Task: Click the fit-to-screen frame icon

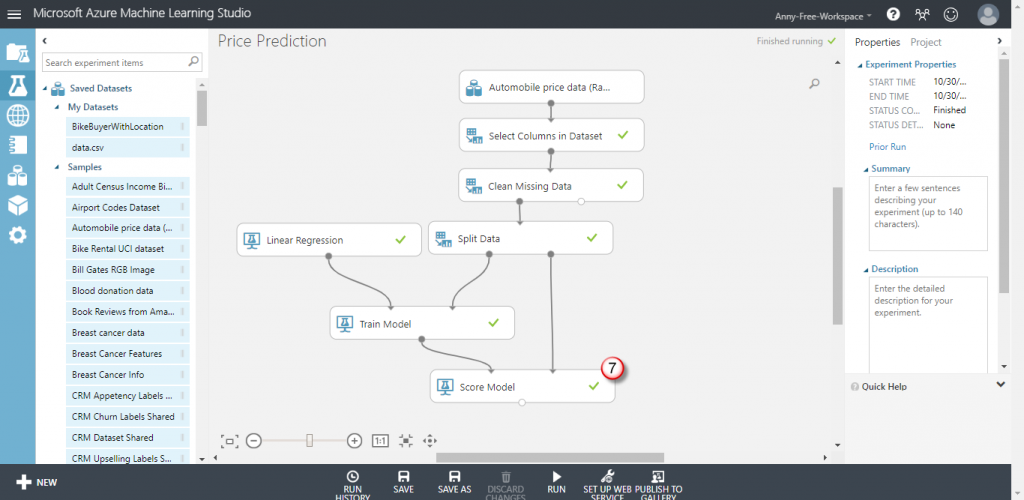Action: point(229,441)
